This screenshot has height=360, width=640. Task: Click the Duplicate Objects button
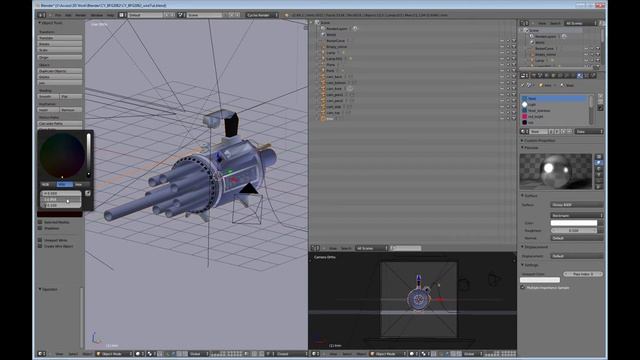(x=60, y=71)
